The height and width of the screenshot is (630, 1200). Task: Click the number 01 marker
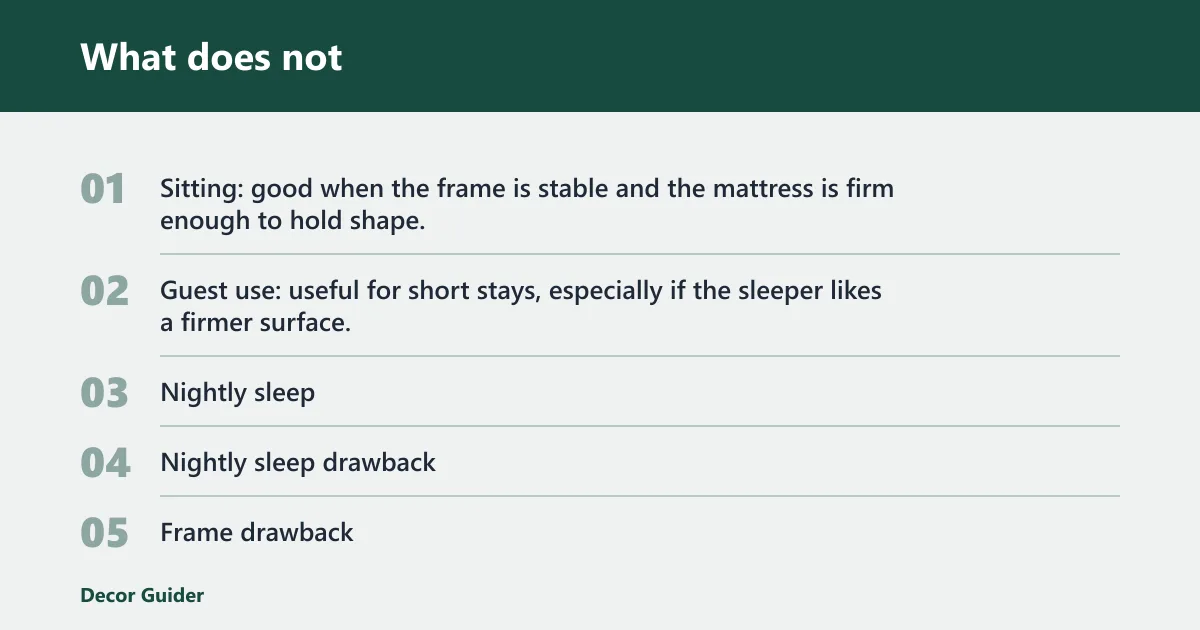point(103,189)
